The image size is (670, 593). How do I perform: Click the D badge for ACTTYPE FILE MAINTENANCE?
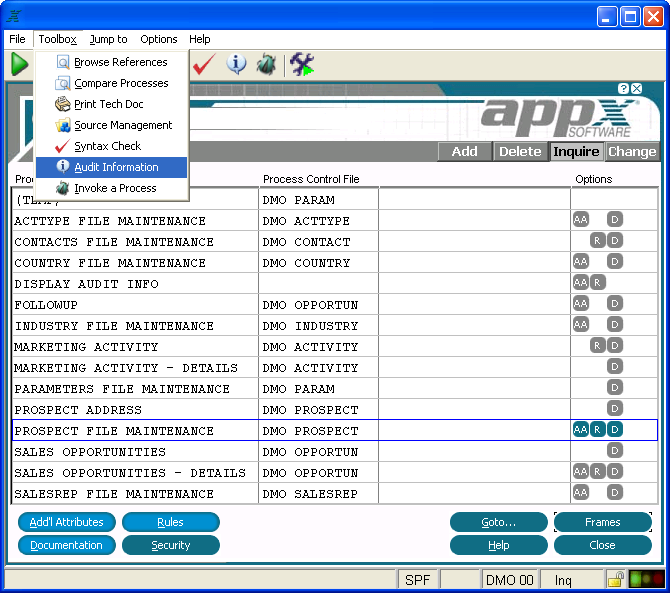point(615,220)
